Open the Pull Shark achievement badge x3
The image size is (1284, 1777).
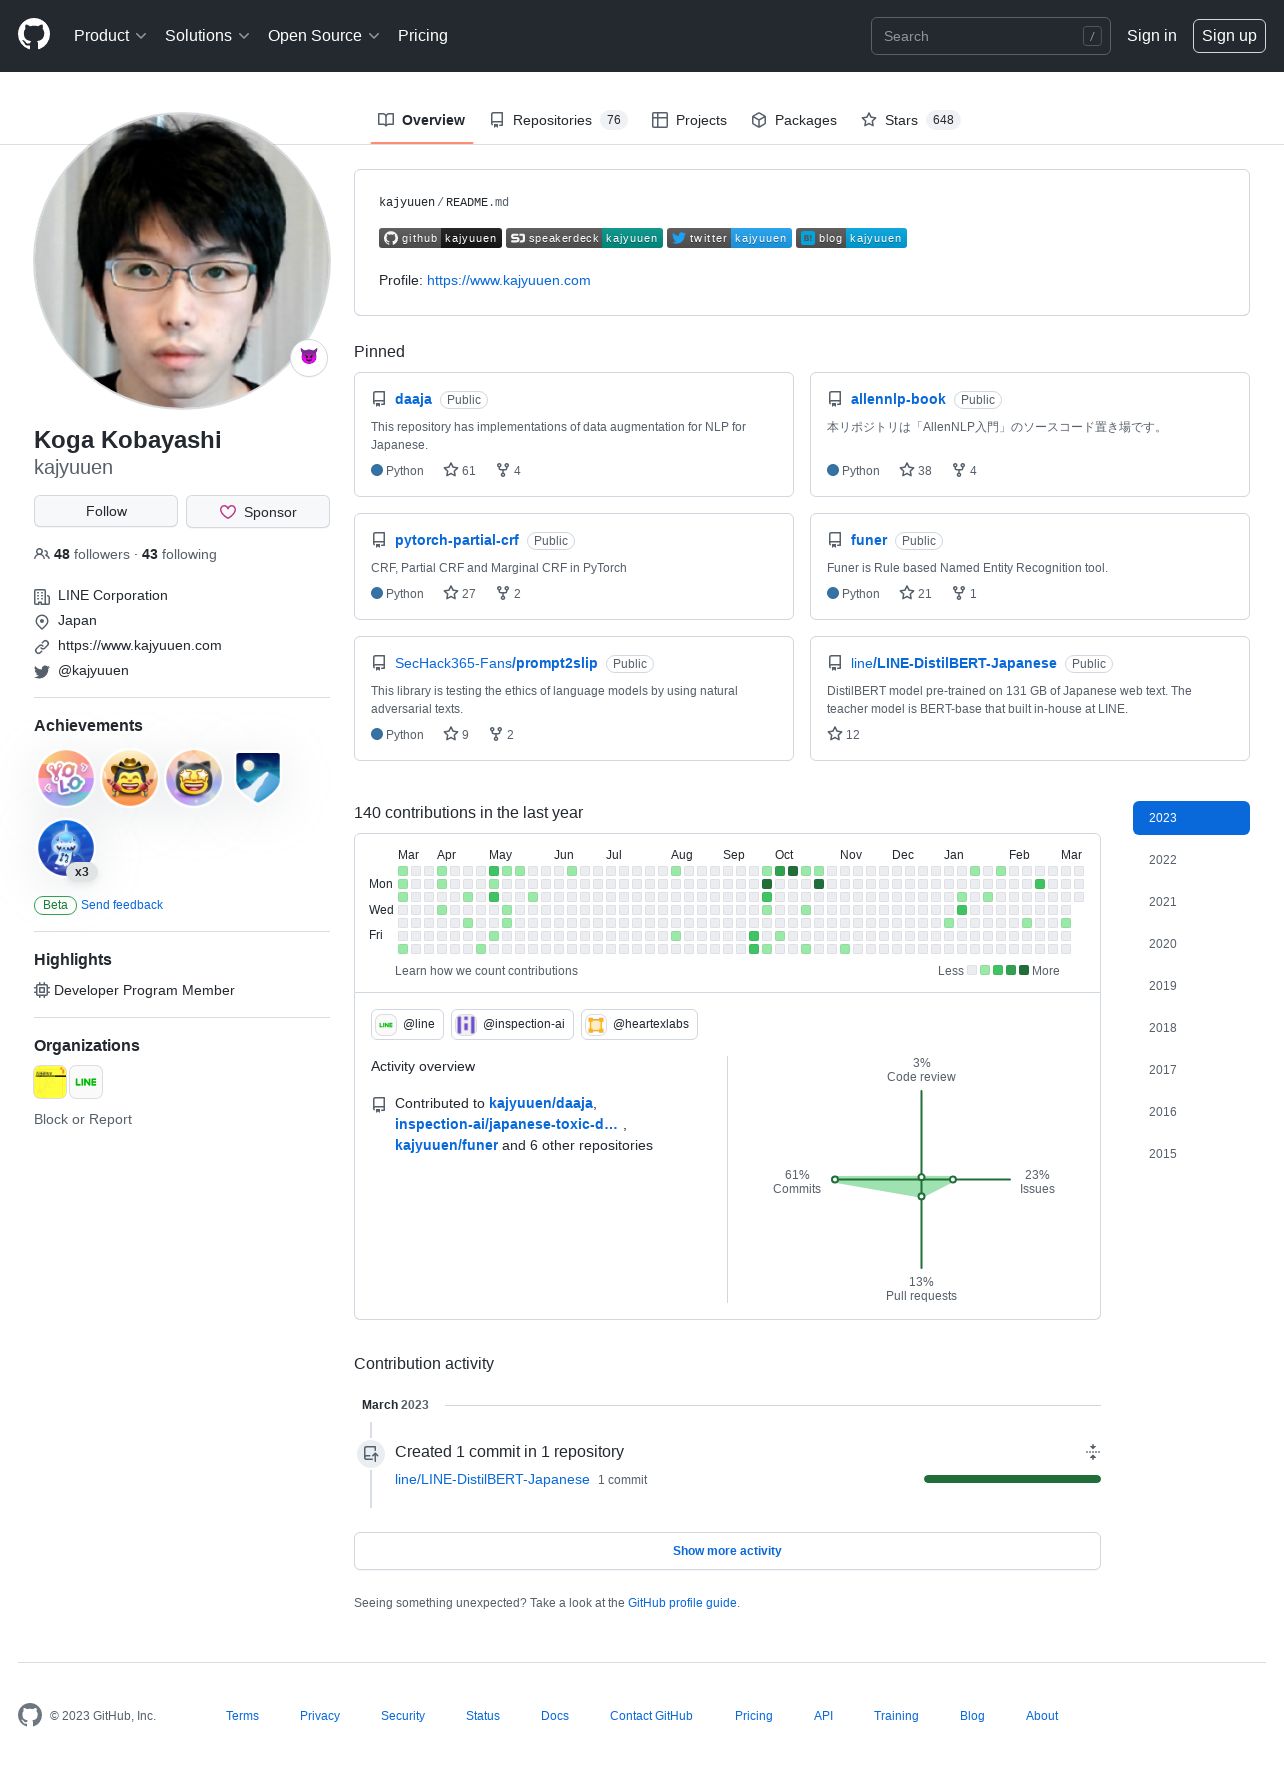pos(66,848)
